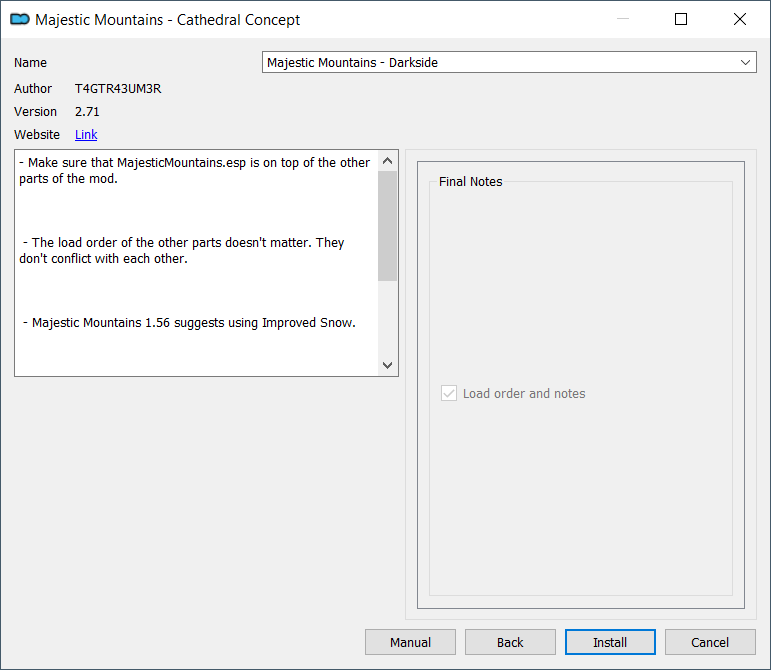Maximize the Cathedral Concept installer window

pos(681,19)
